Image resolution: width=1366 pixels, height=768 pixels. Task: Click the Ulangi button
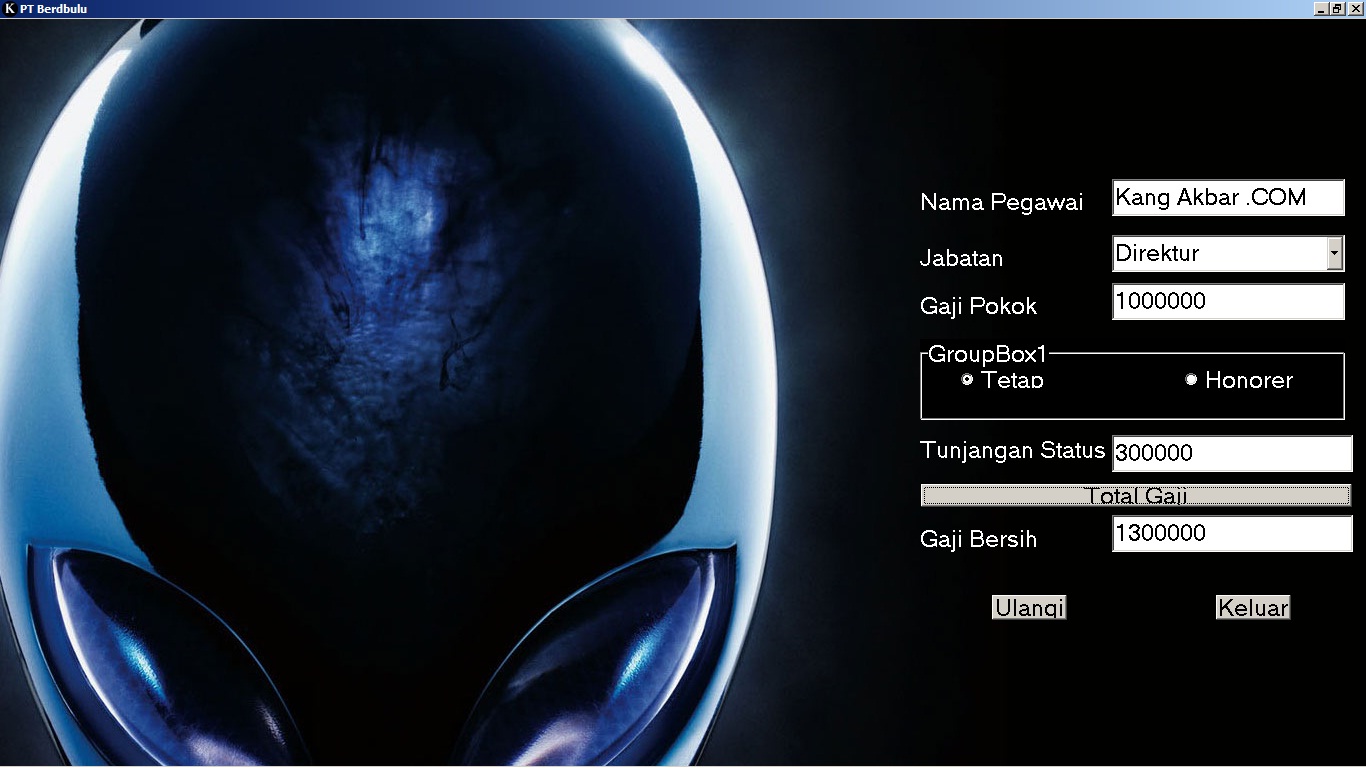[1029, 608]
